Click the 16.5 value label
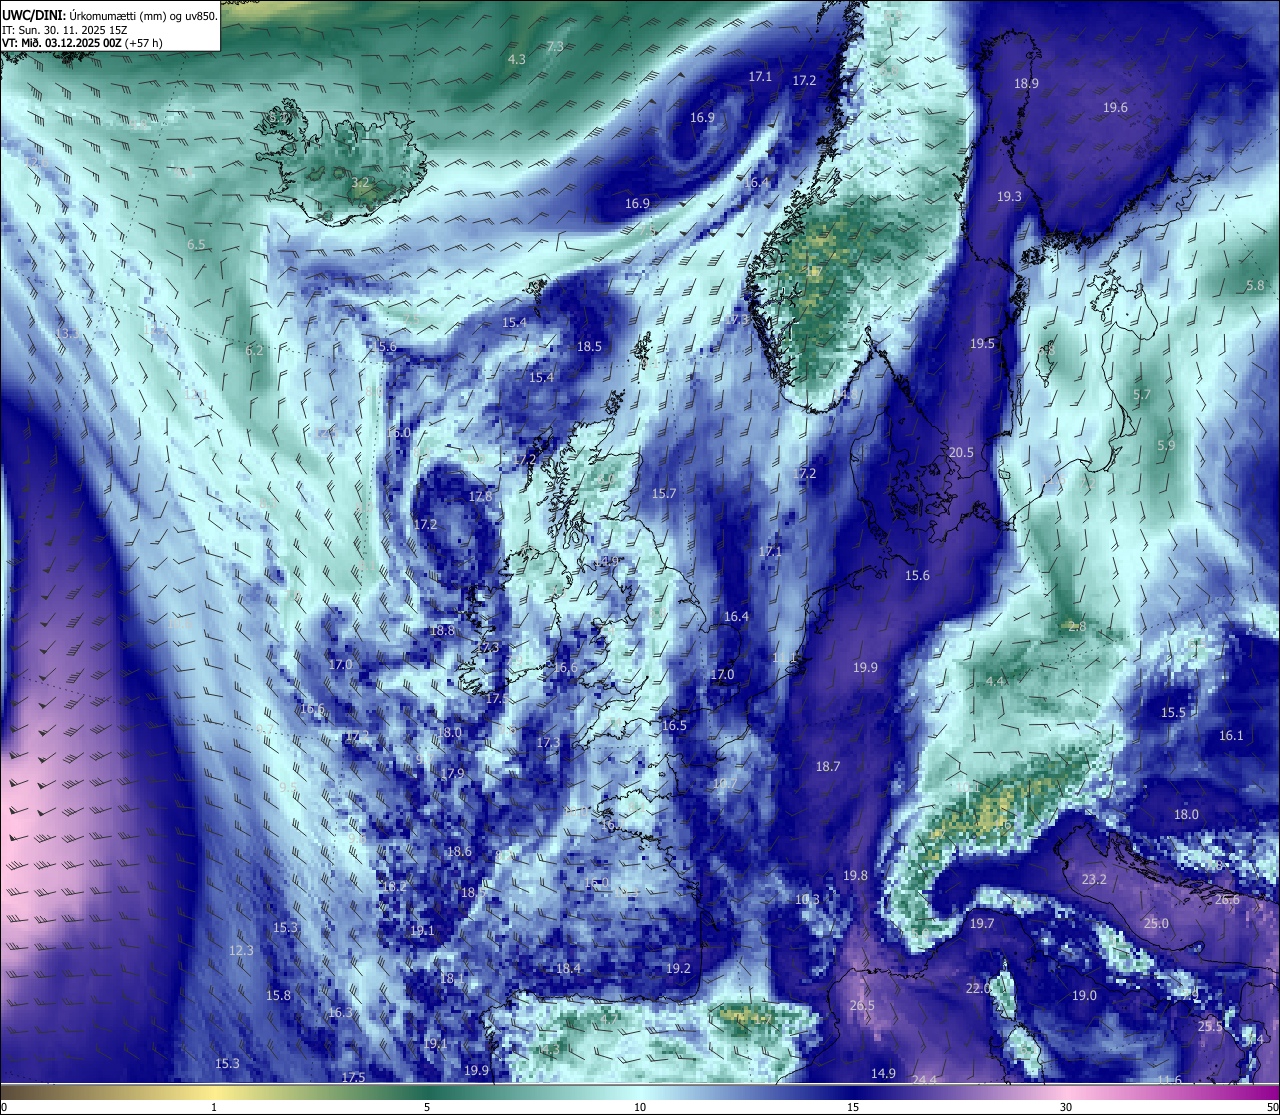This screenshot has width=1280, height=1115. tap(674, 726)
